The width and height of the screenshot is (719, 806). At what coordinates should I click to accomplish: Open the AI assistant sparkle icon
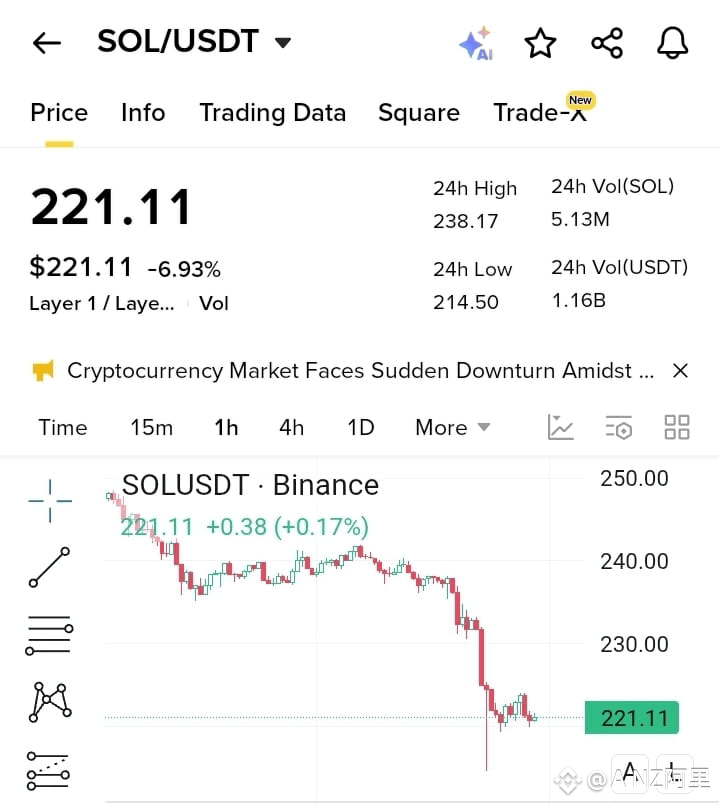pos(476,43)
